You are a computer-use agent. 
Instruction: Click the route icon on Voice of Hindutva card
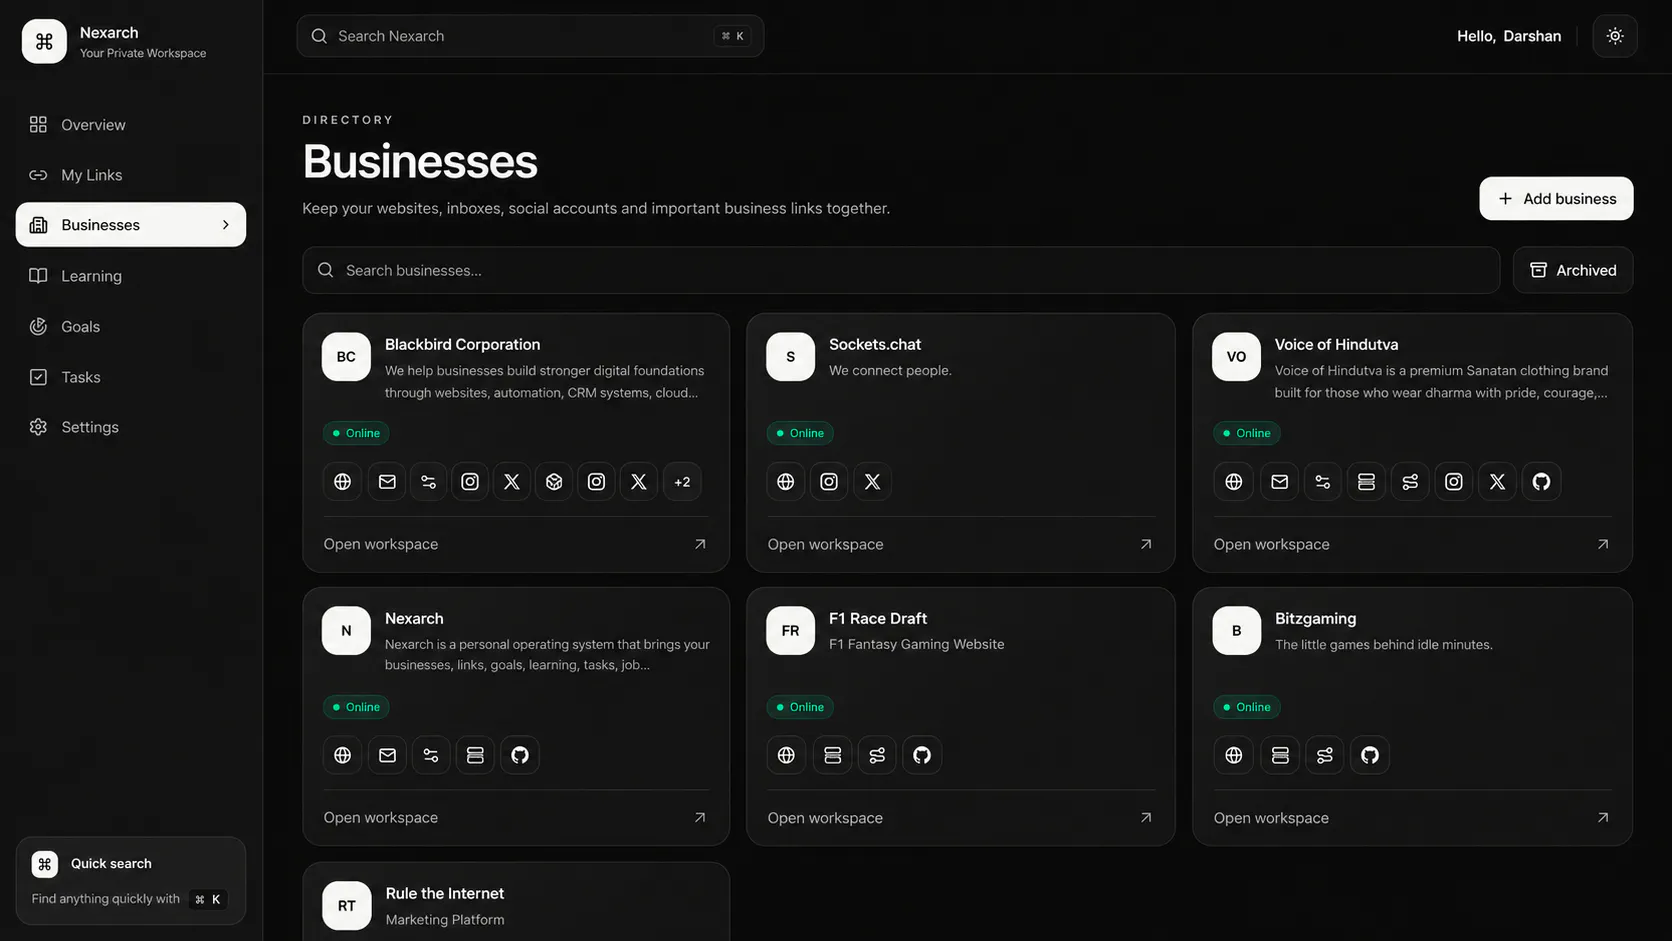pyautogui.click(x=1410, y=482)
